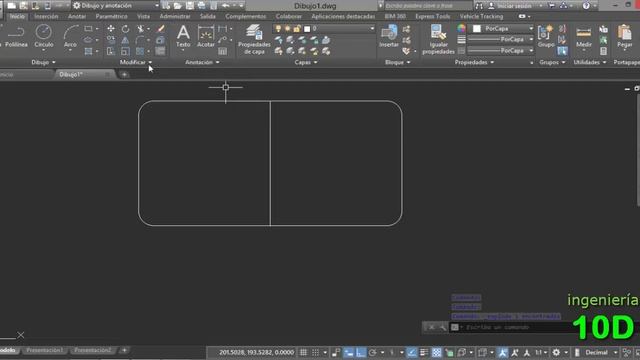This screenshot has height=360, width=640.
Task: Select the Rotate tool icon
Action: tap(125, 29)
